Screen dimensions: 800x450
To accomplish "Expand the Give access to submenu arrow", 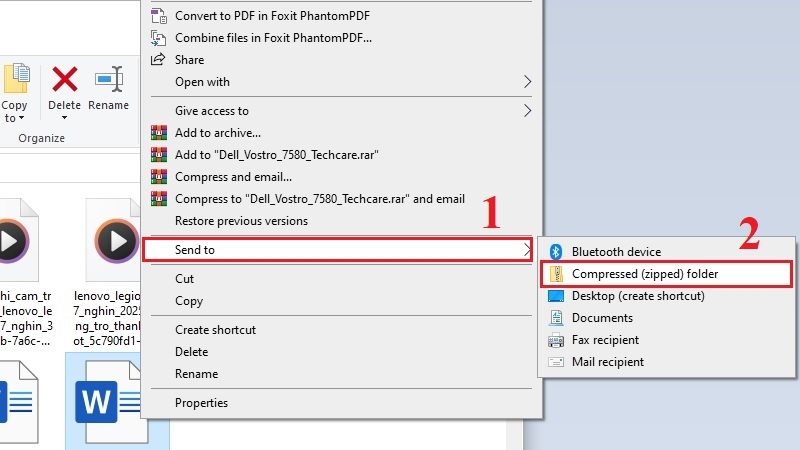I will 528,111.
